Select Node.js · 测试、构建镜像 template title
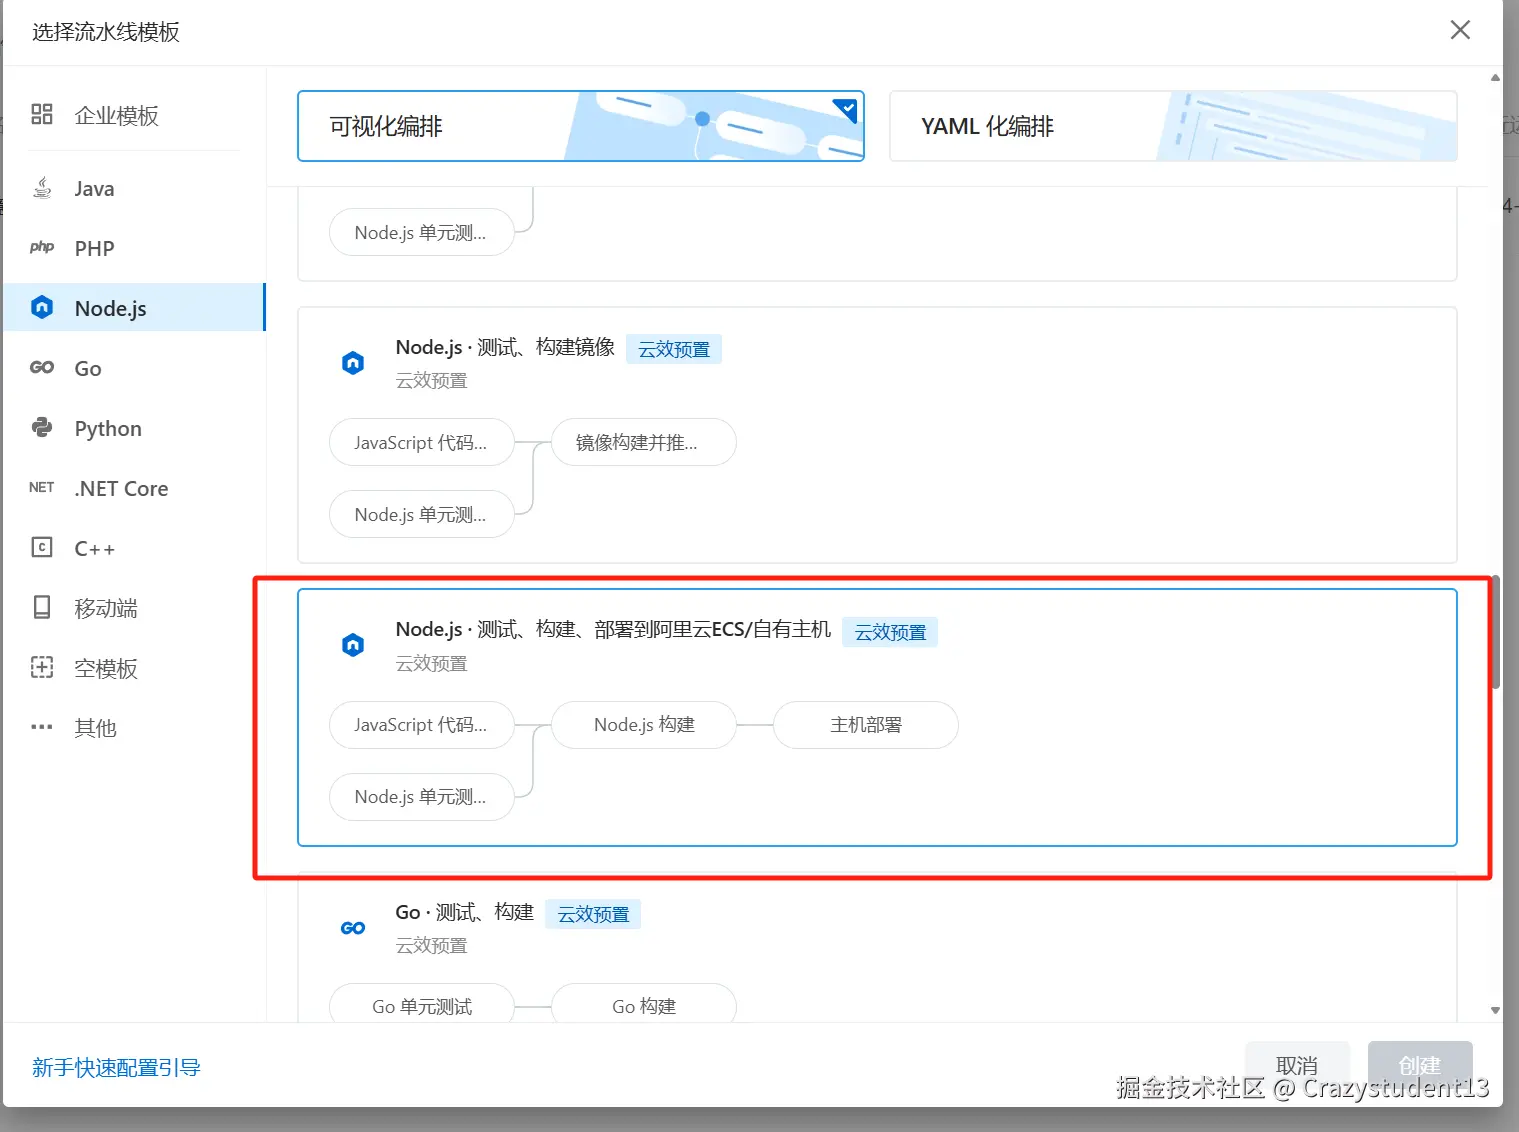The image size is (1519, 1132). click(x=505, y=347)
